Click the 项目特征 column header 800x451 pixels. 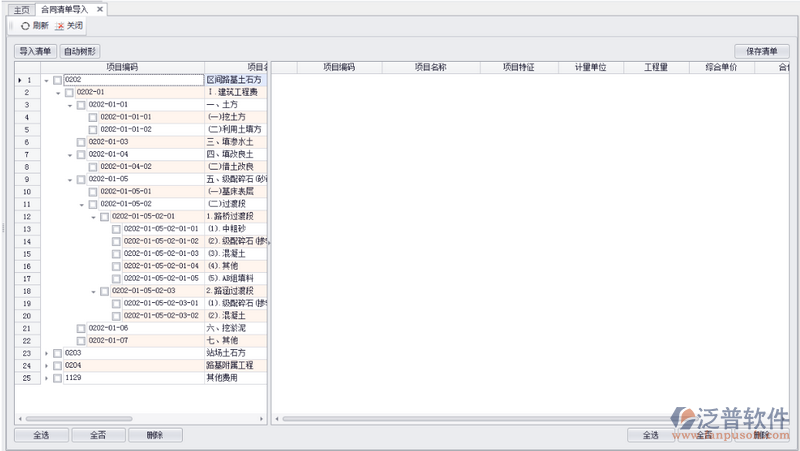click(x=519, y=67)
